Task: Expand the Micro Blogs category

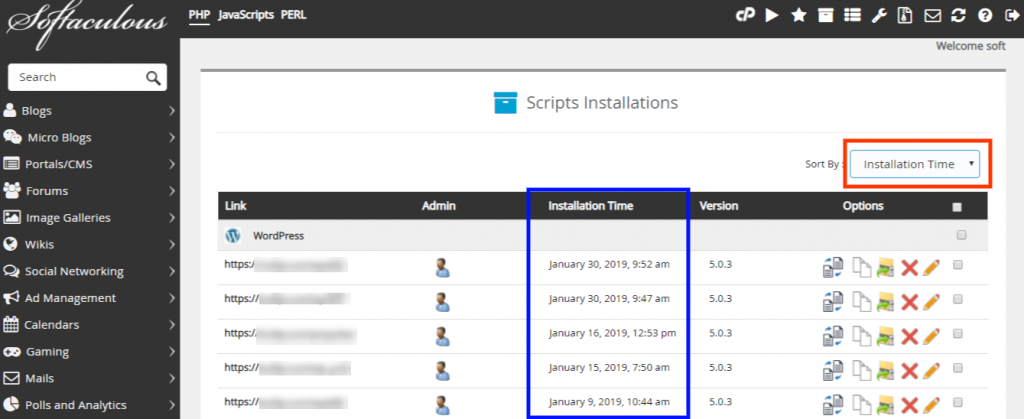Action: point(89,138)
